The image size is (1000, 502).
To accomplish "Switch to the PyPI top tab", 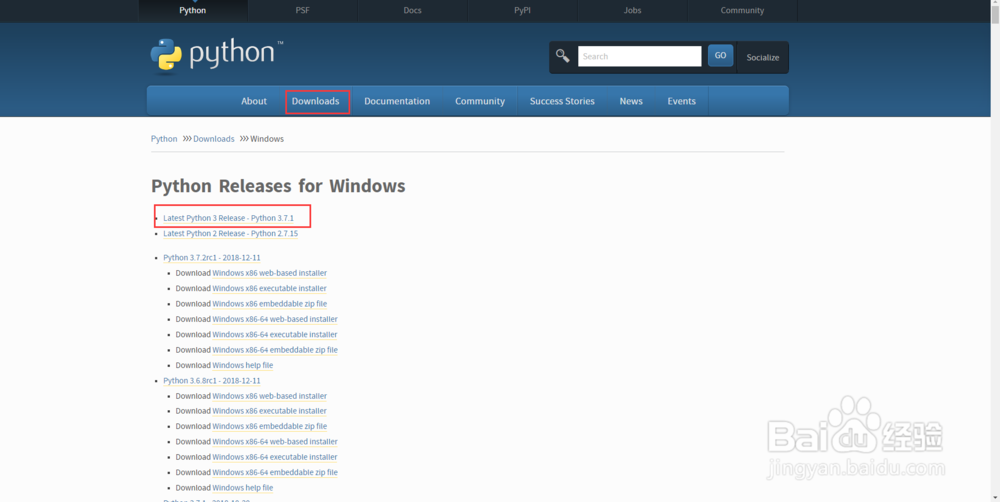I will [522, 11].
